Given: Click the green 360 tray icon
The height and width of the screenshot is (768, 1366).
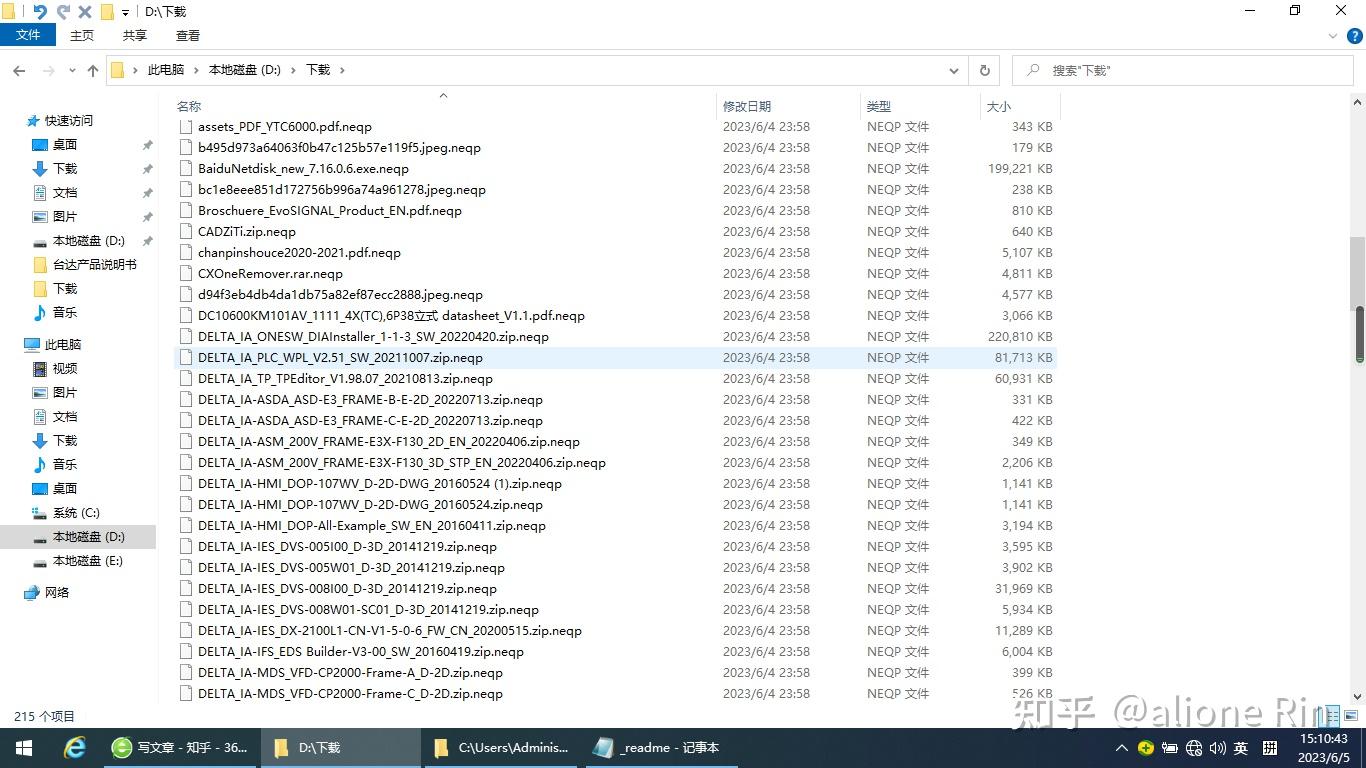Looking at the screenshot, I should click(x=1146, y=748).
